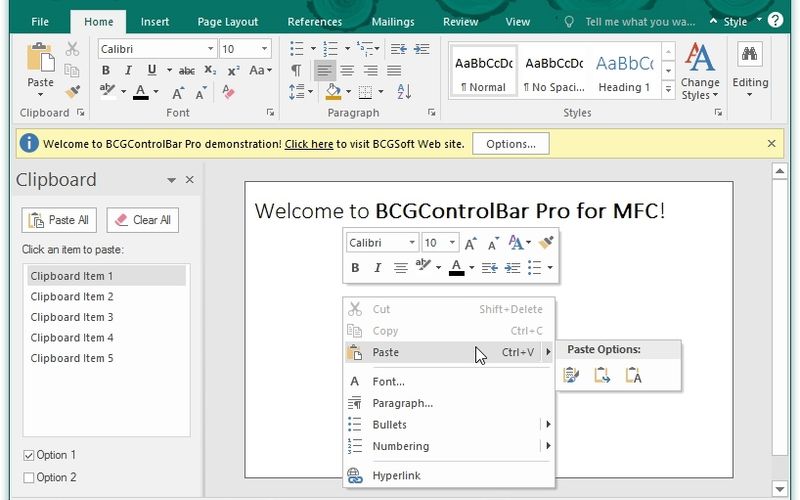The image size is (800, 500).
Task: Toggle Bold in the floating mini toolbar
Action: point(354,268)
